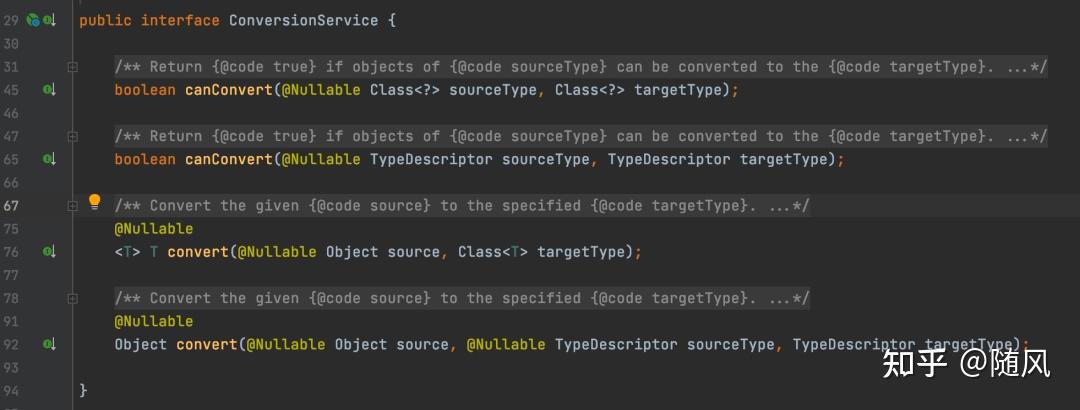Image resolution: width=1080 pixels, height=410 pixels.
Task: Click the implementations gutter icon on line 45
Action: [48, 90]
